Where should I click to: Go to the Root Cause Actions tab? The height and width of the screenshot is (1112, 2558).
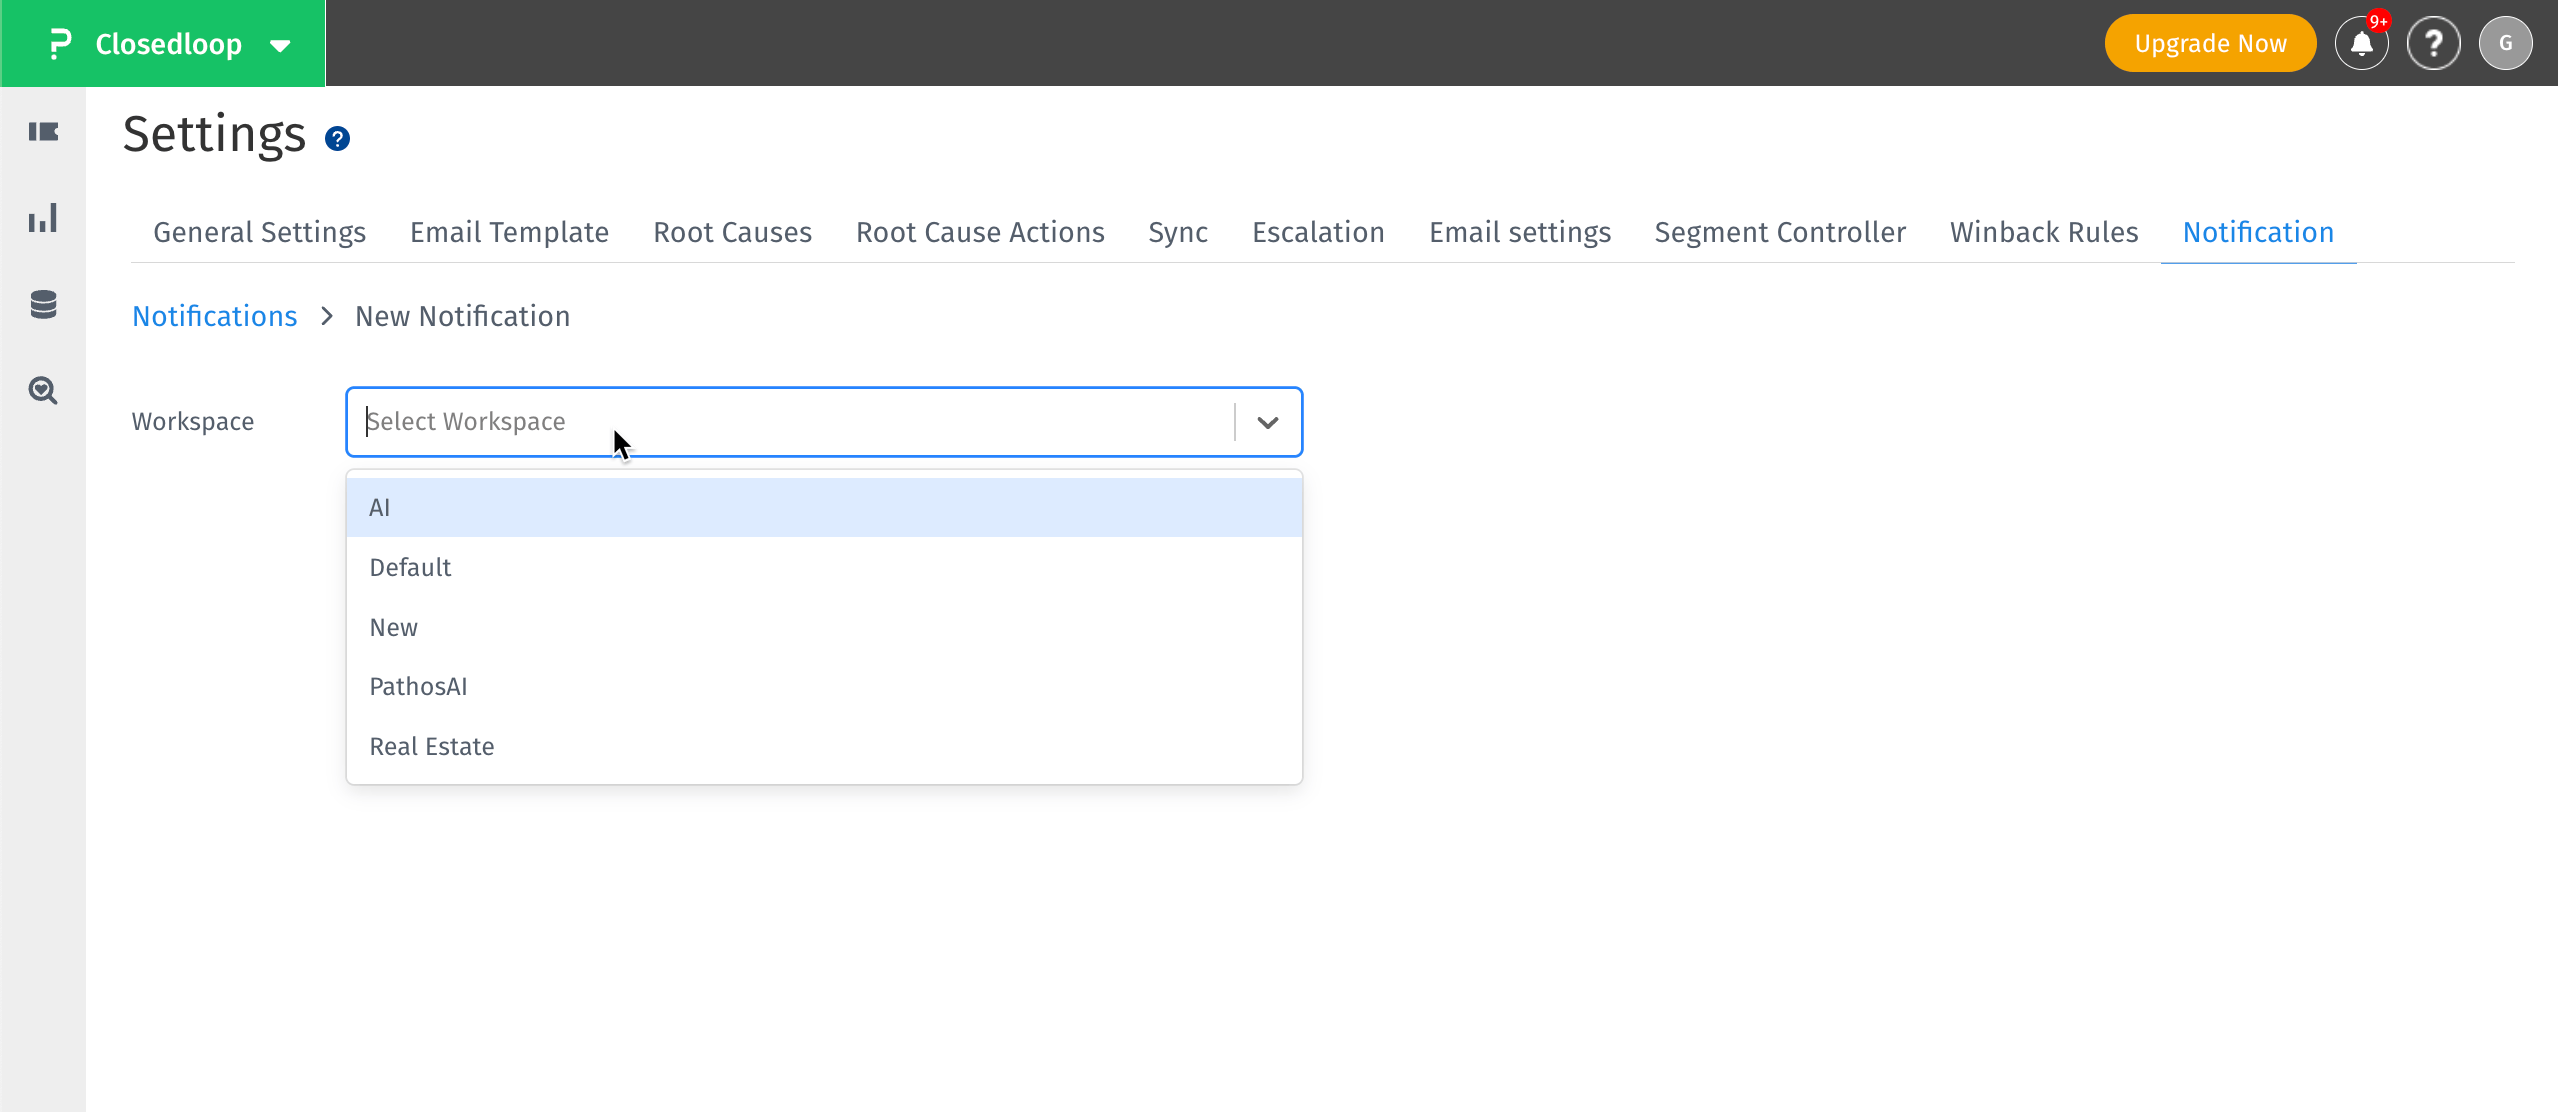(x=979, y=231)
